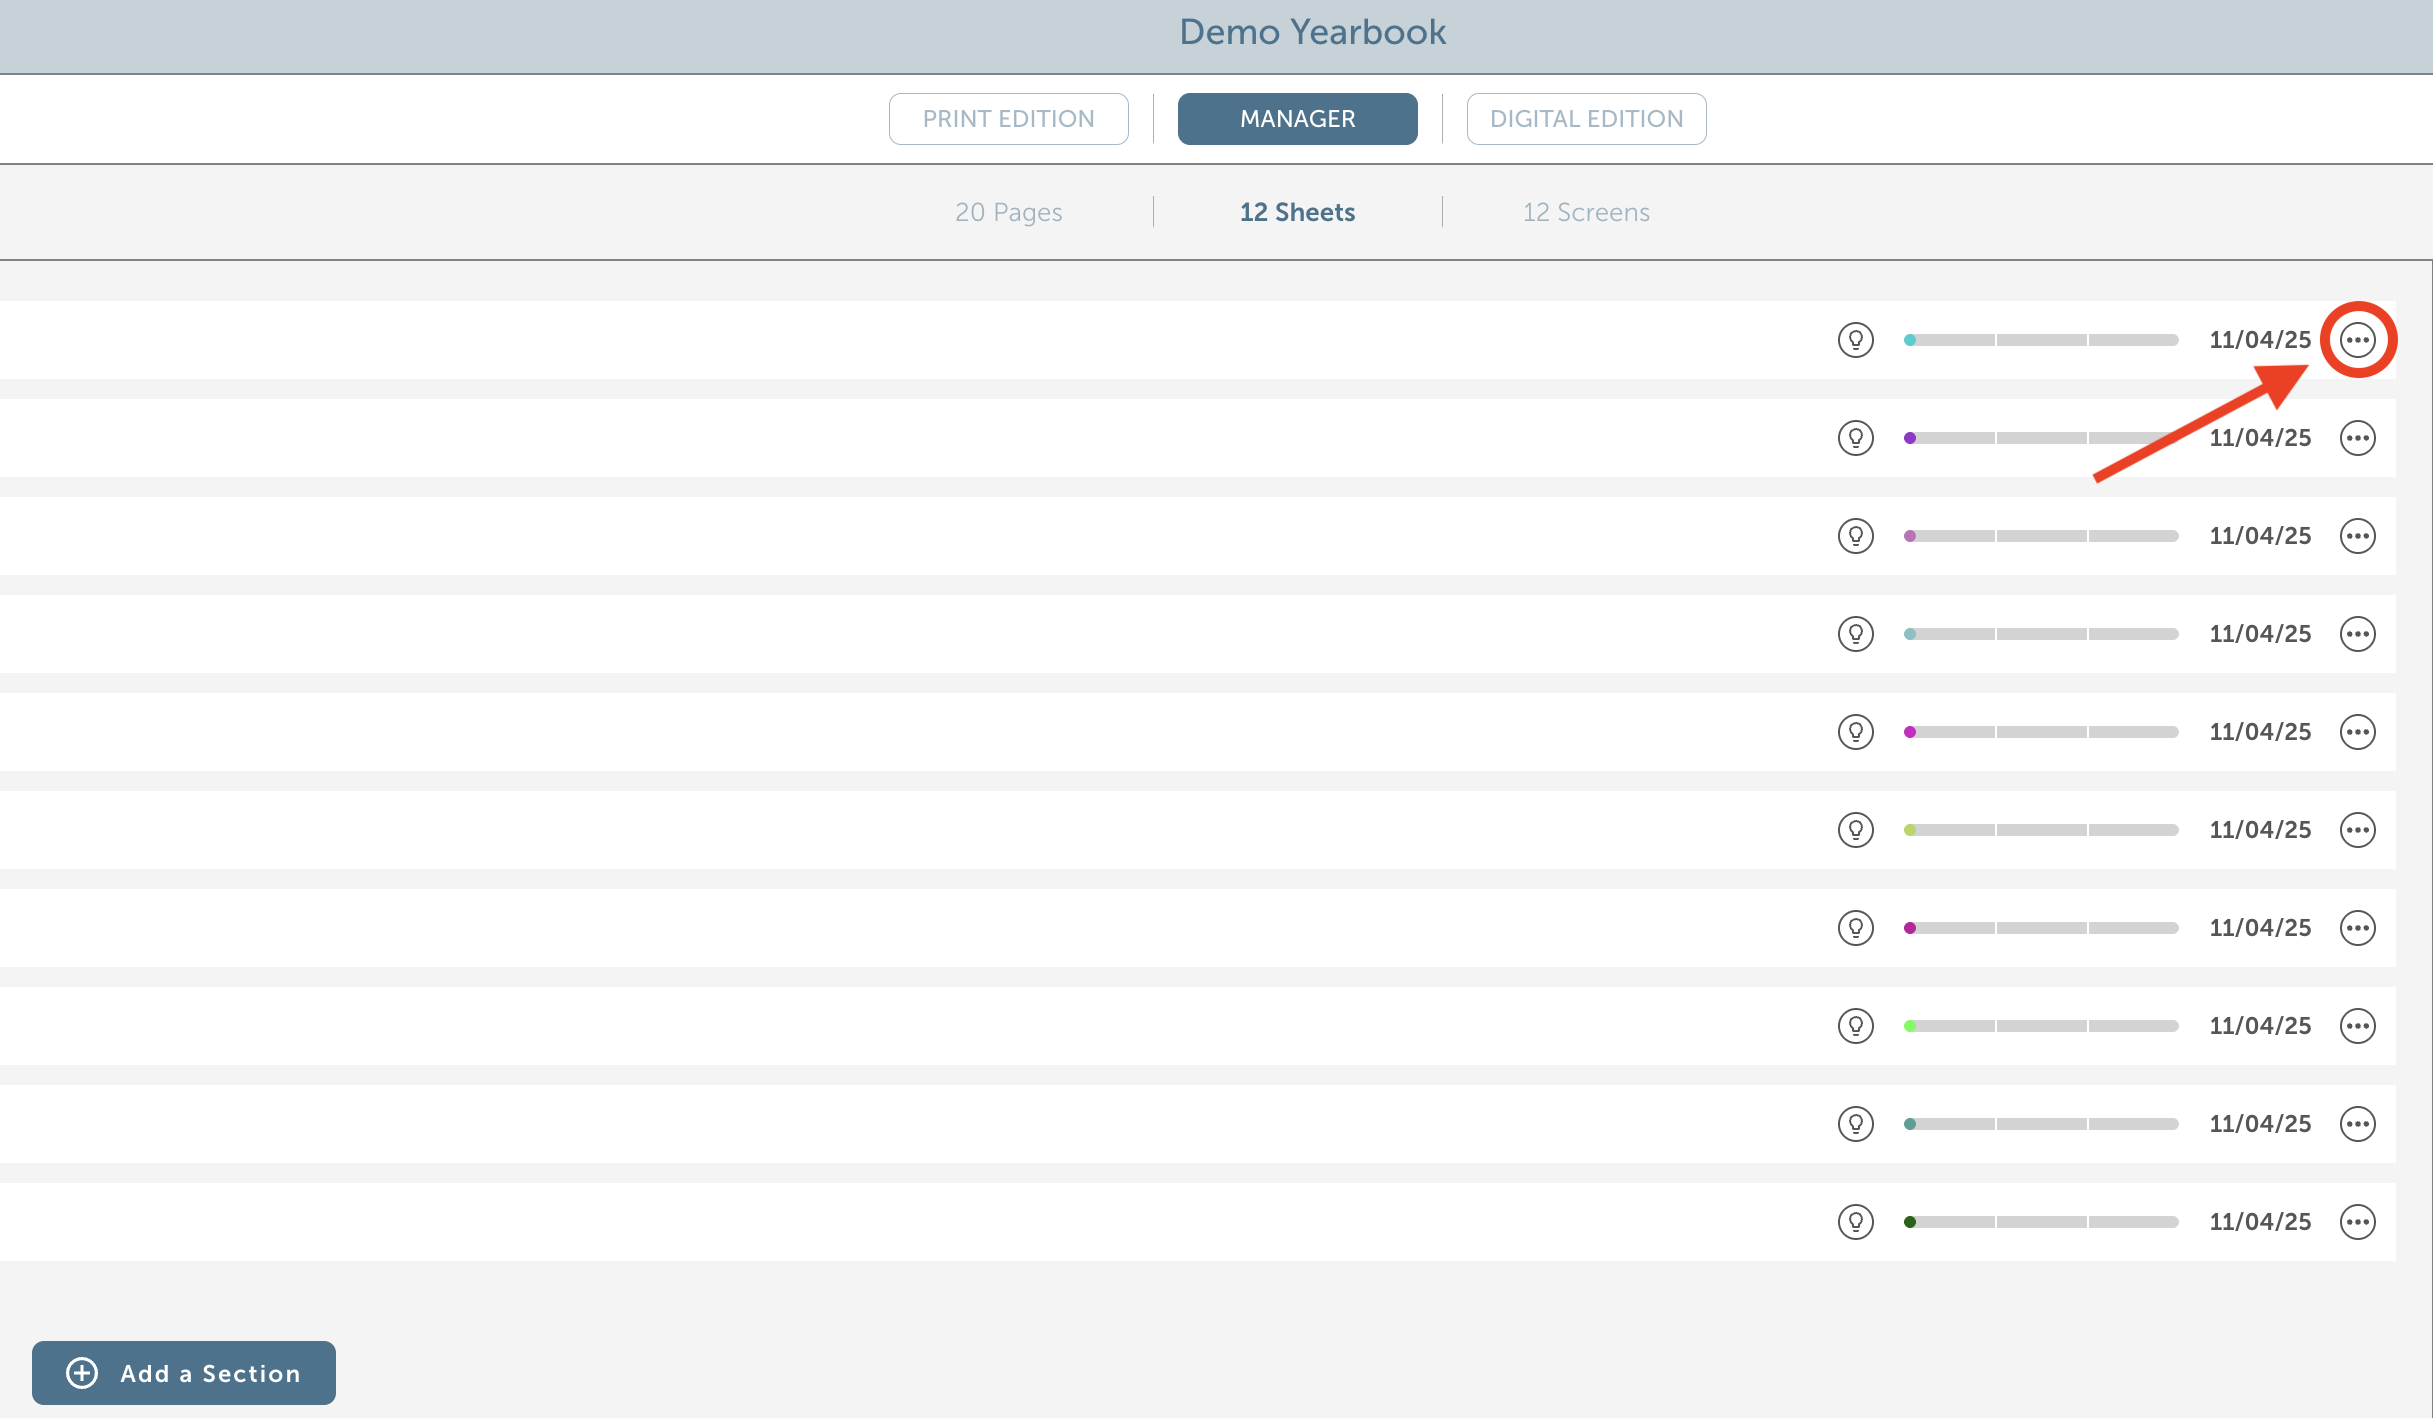2433x1418 pixels.
Task: Select the MANAGER tab
Action: point(1297,119)
